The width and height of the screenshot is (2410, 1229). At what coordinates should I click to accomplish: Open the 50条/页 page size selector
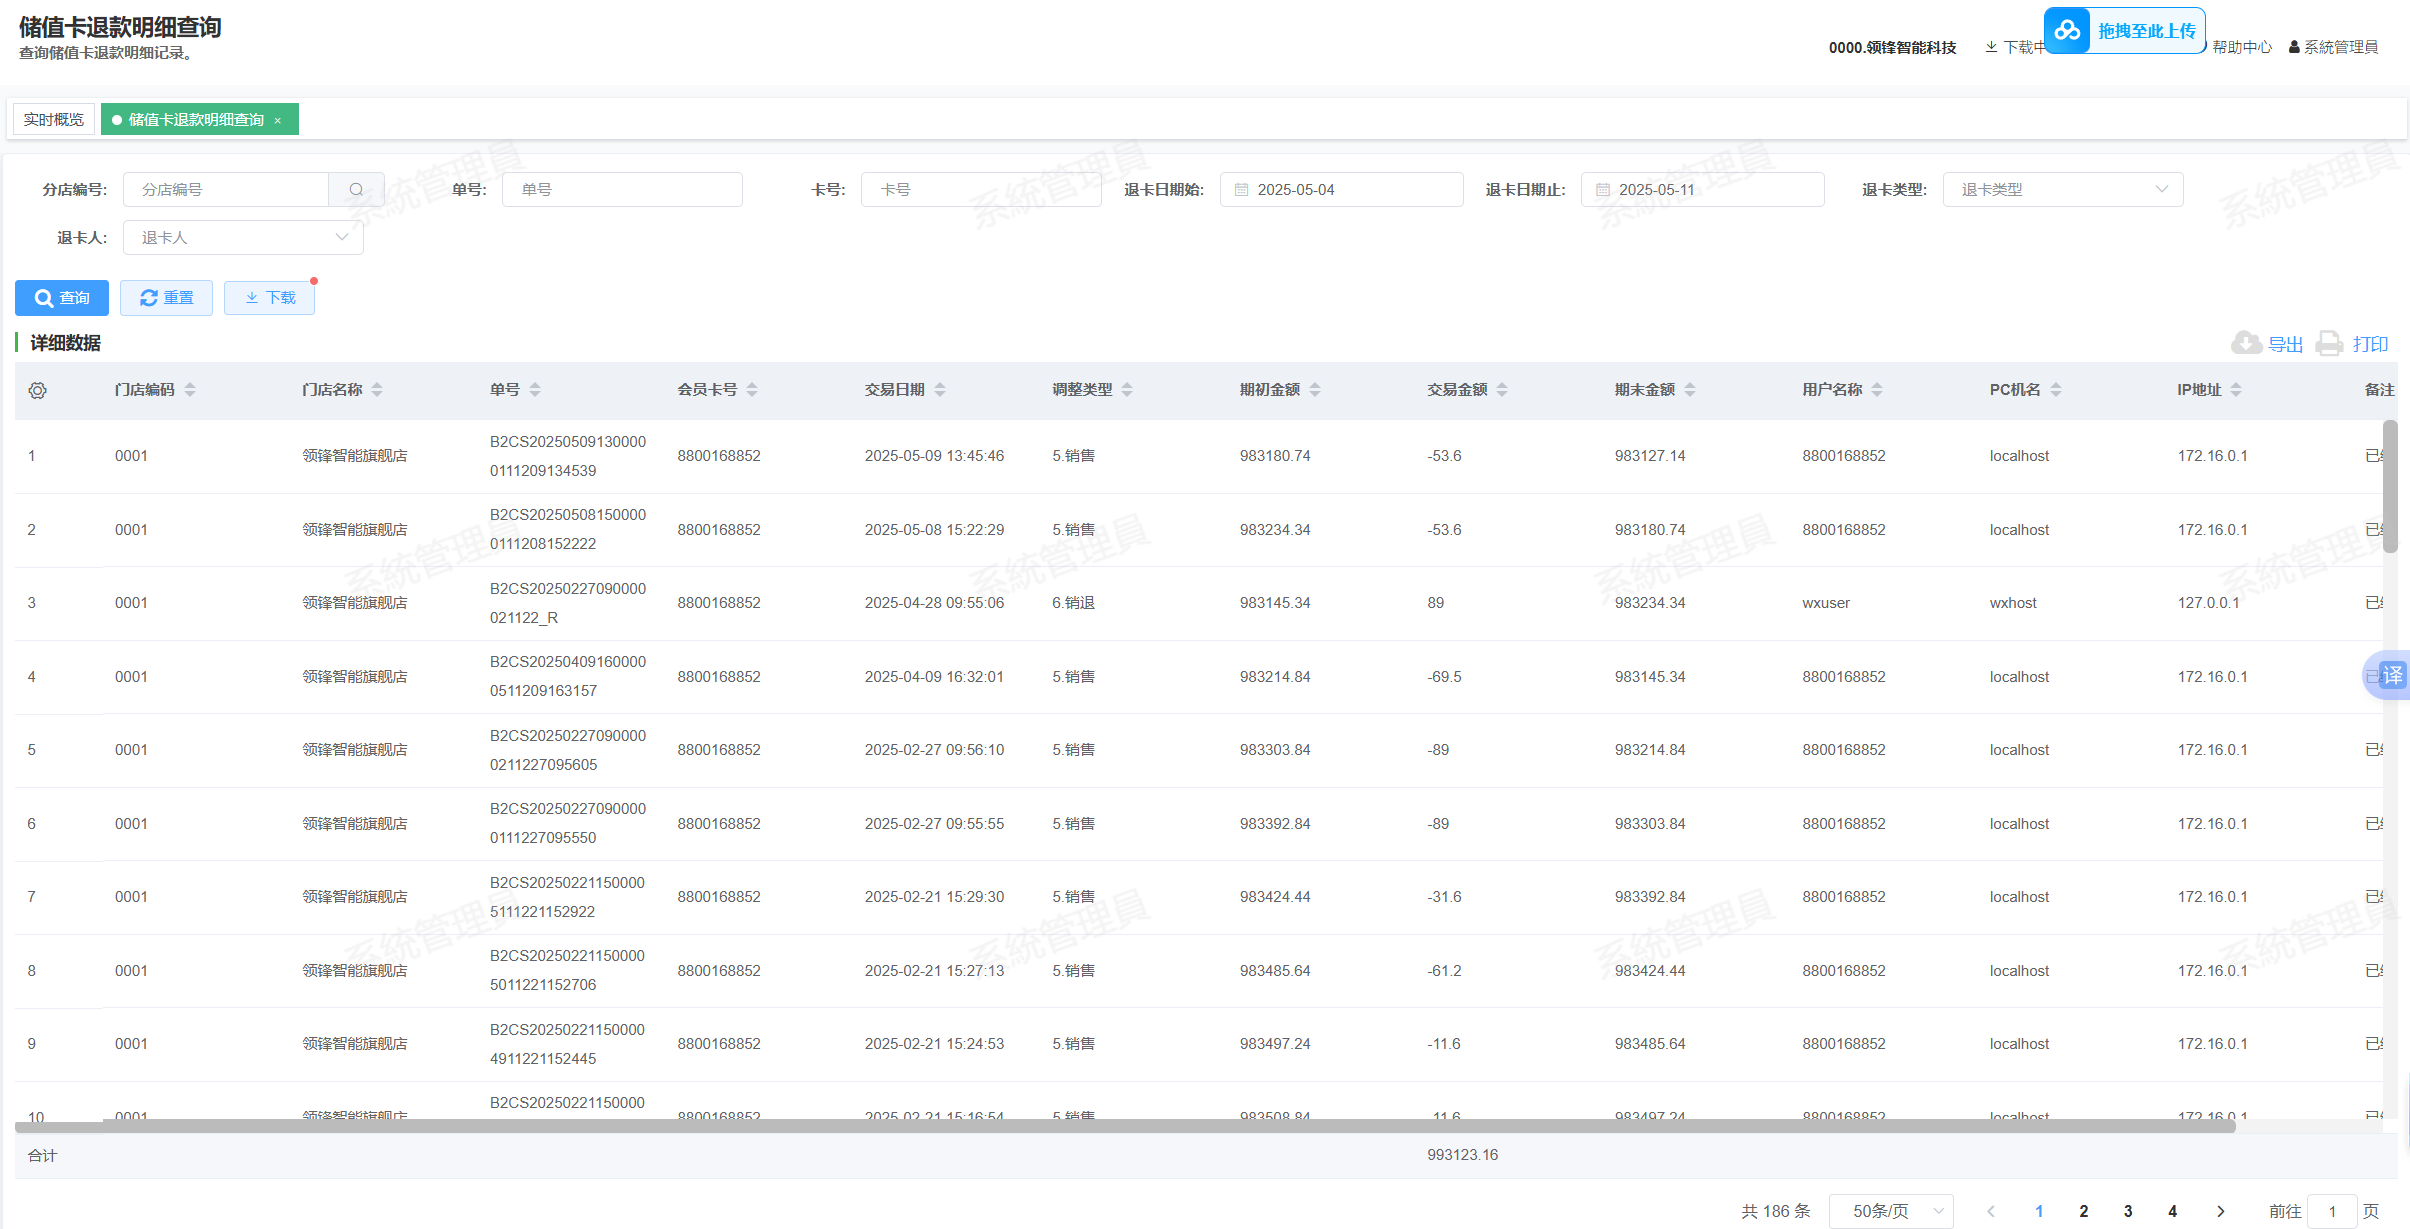(1890, 1211)
